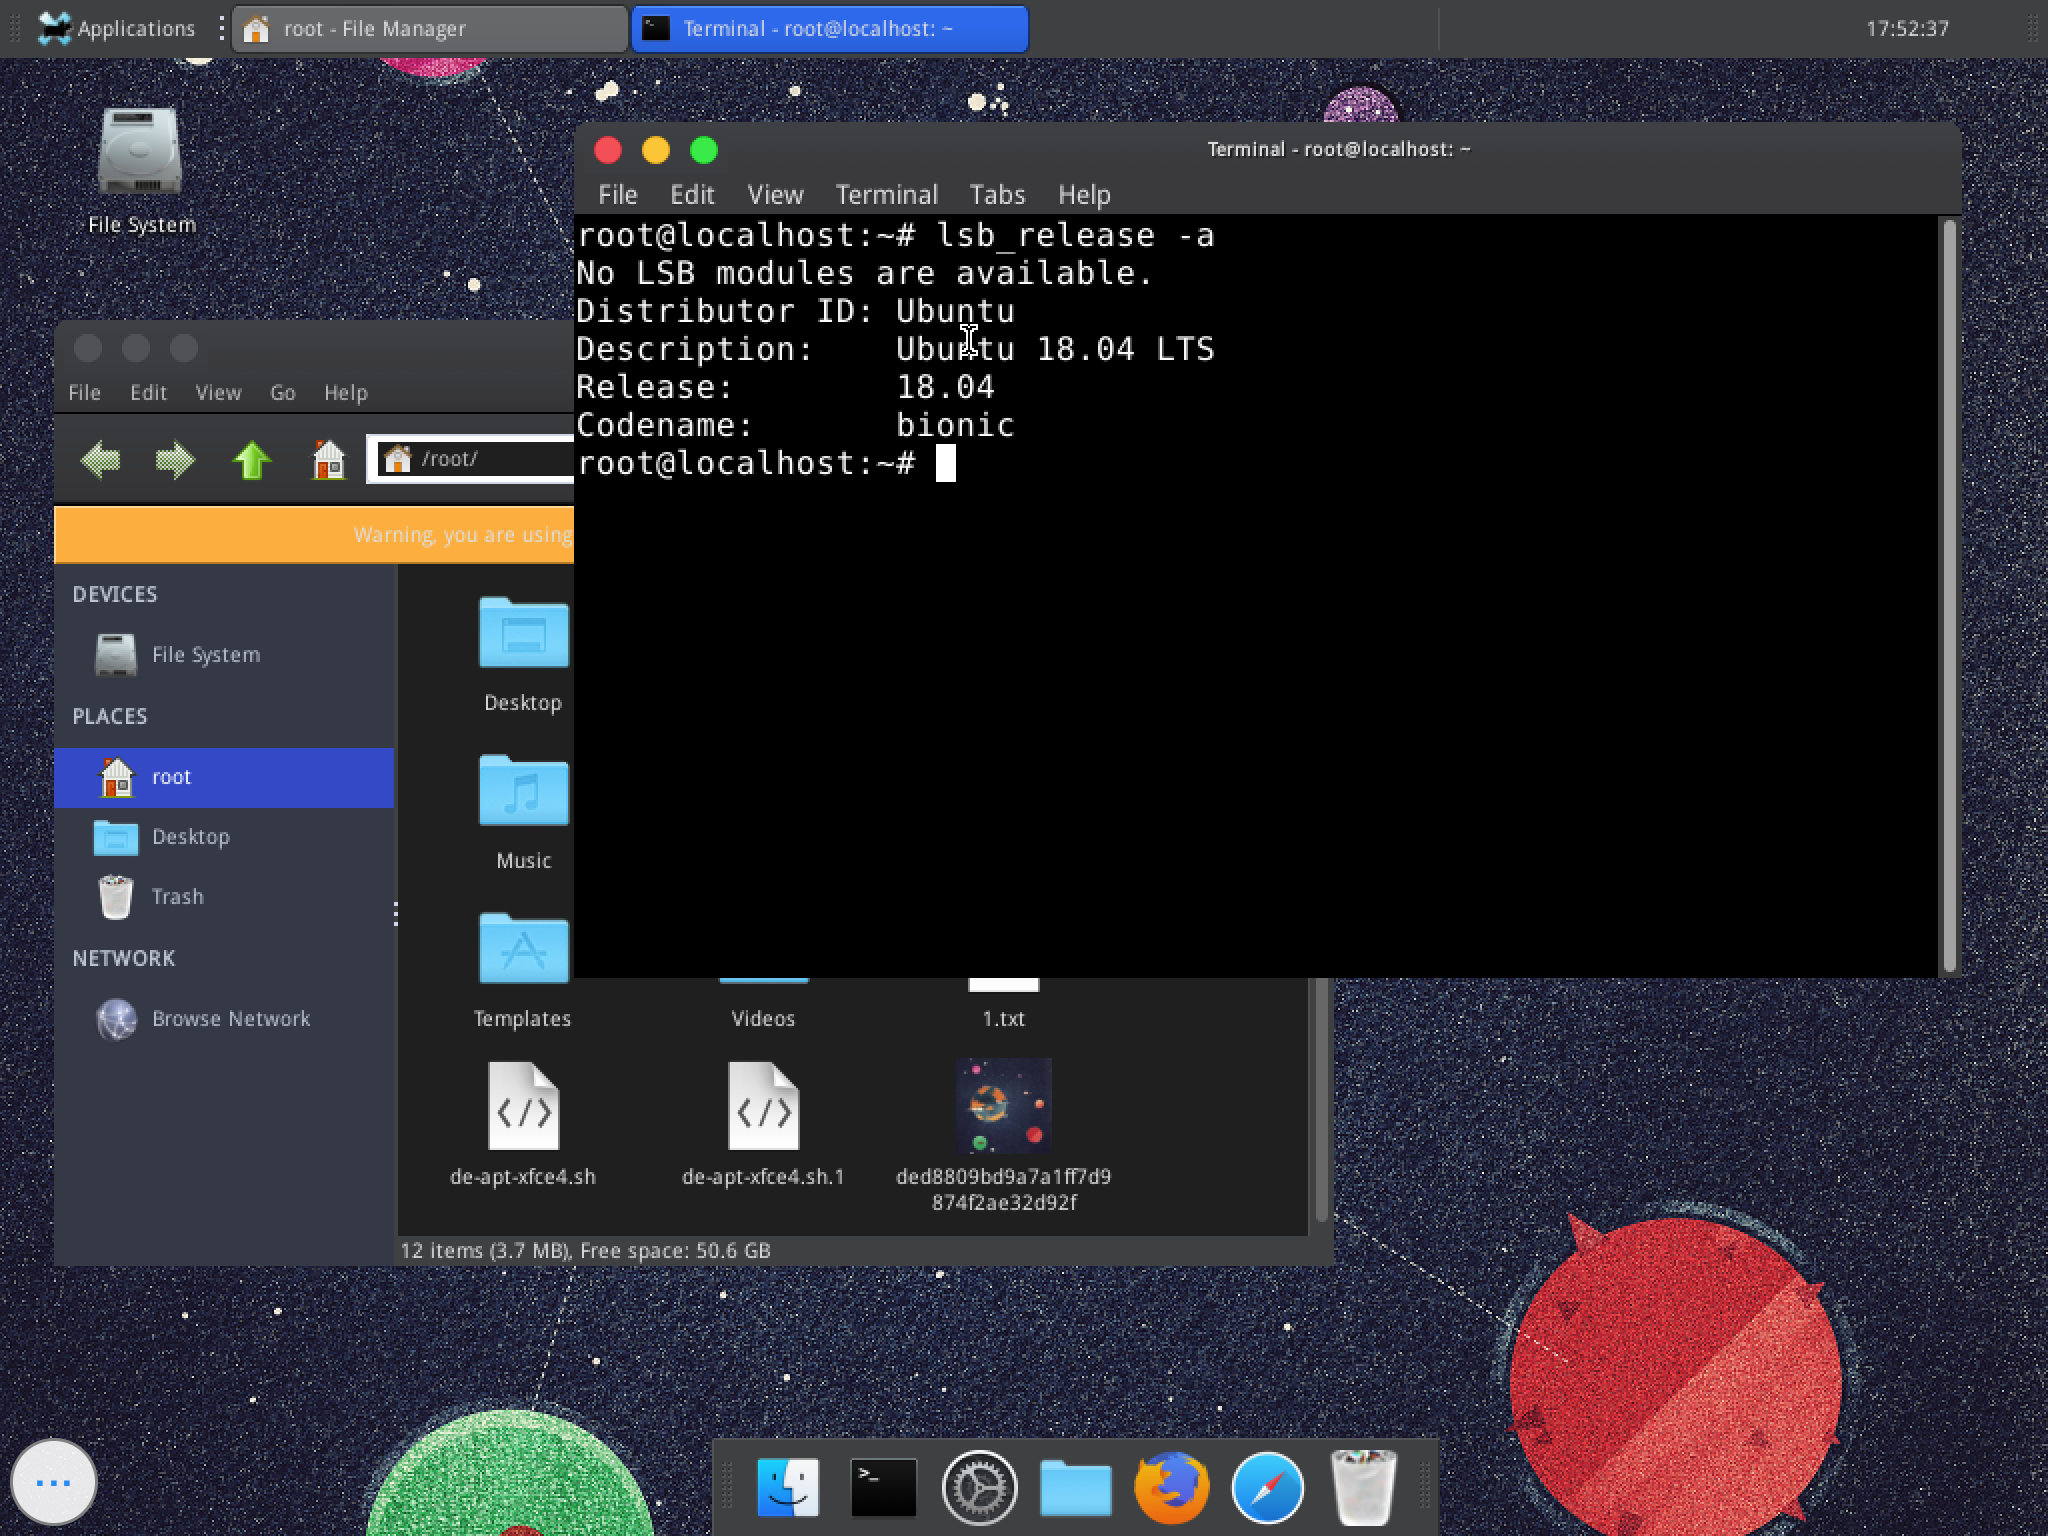Select the Music folder icon
The width and height of the screenshot is (2048, 1536).
[523, 792]
